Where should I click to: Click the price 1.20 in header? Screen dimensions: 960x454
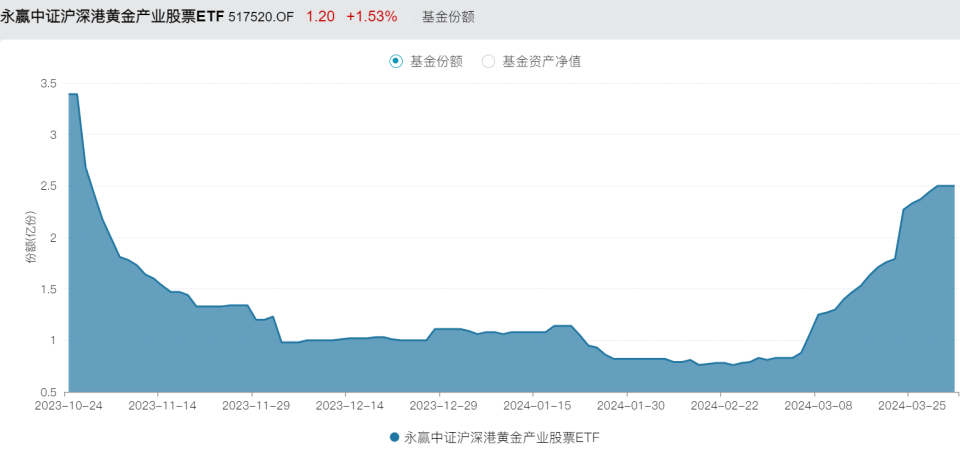click(320, 17)
